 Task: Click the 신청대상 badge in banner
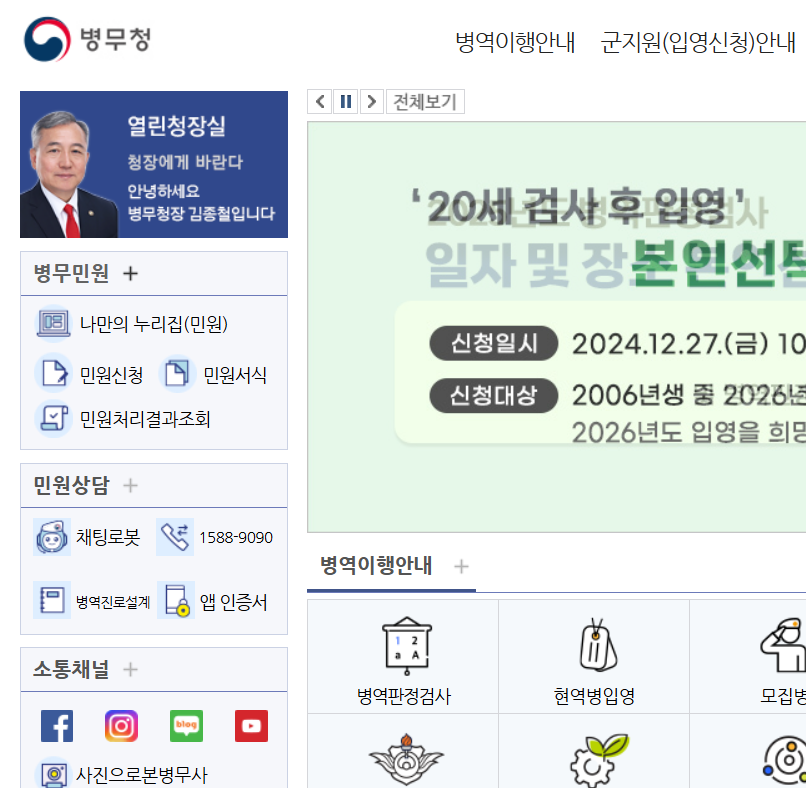494,395
